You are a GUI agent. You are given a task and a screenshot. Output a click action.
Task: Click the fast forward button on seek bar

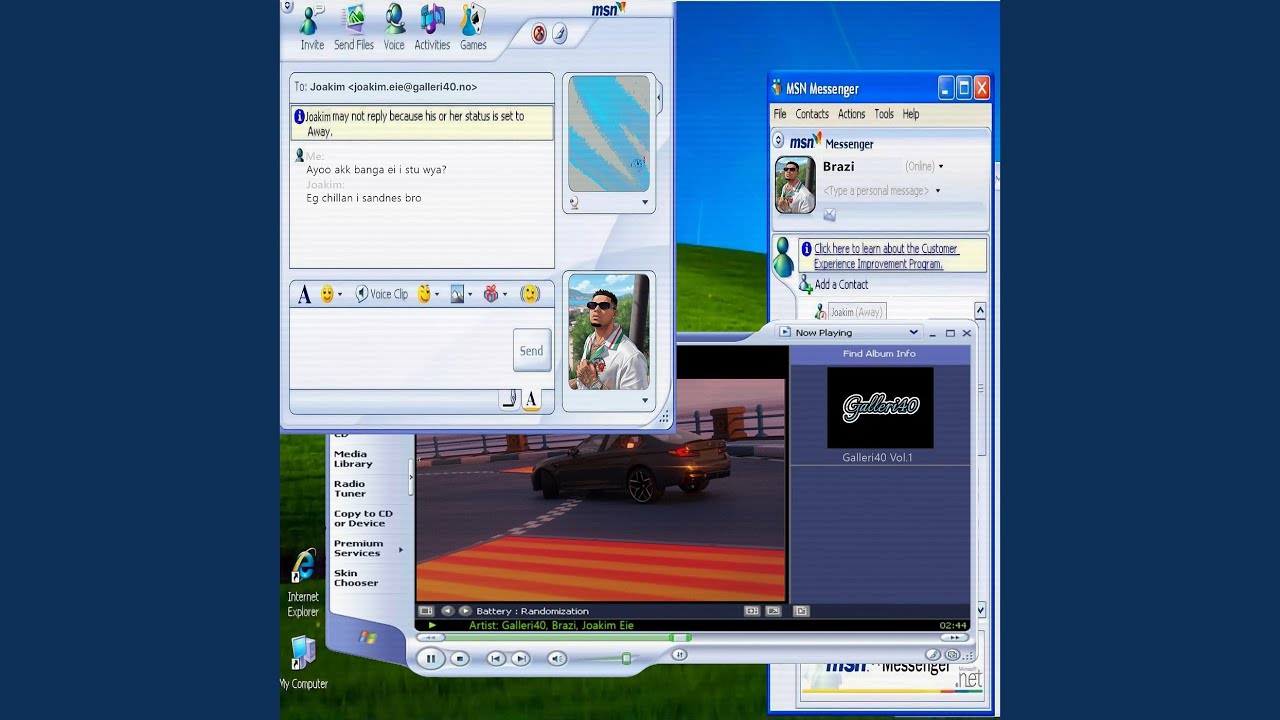point(953,637)
